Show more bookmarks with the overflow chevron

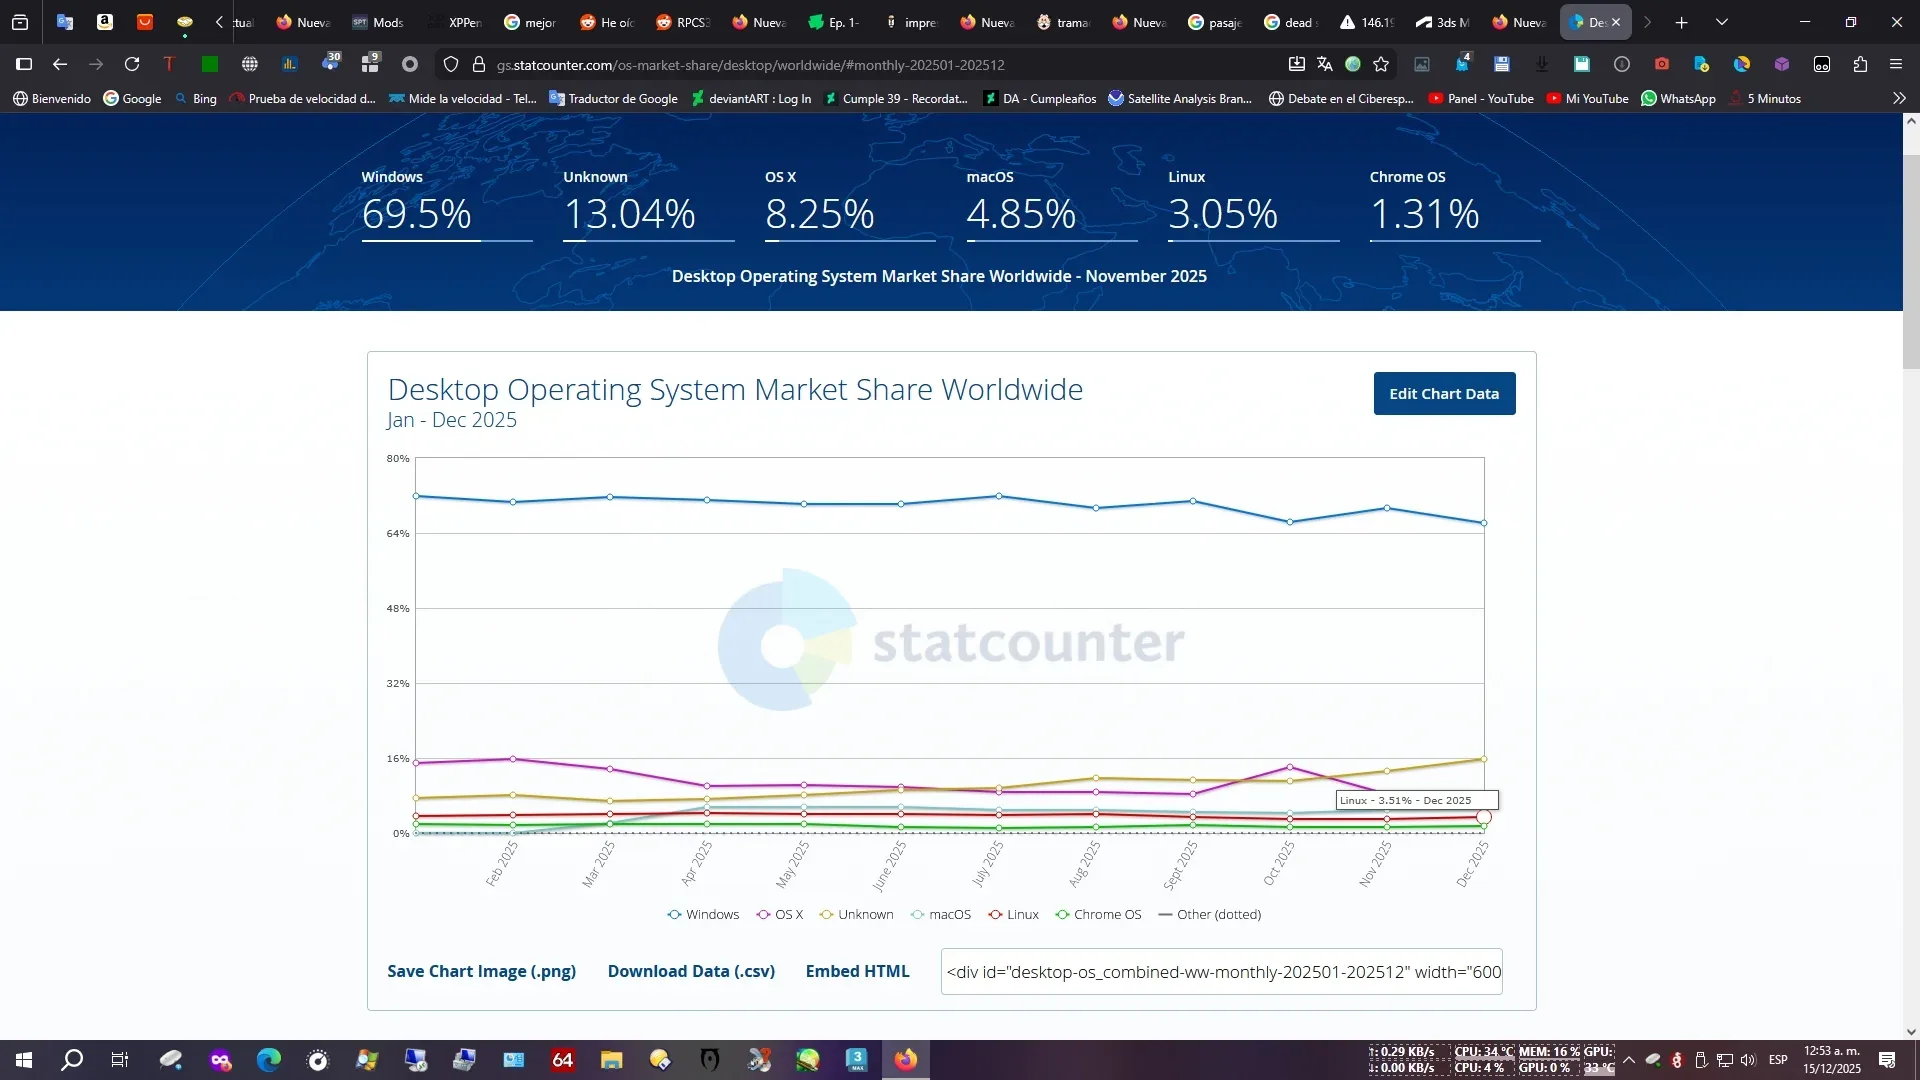1899,98
